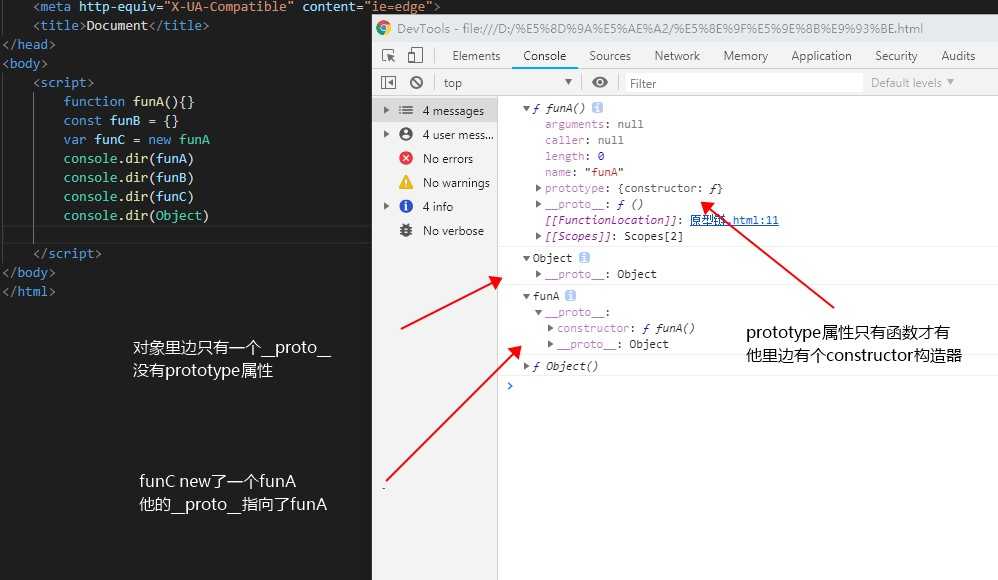Click the console prompt line
Image resolution: width=998 pixels, height=580 pixels.
[748, 386]
